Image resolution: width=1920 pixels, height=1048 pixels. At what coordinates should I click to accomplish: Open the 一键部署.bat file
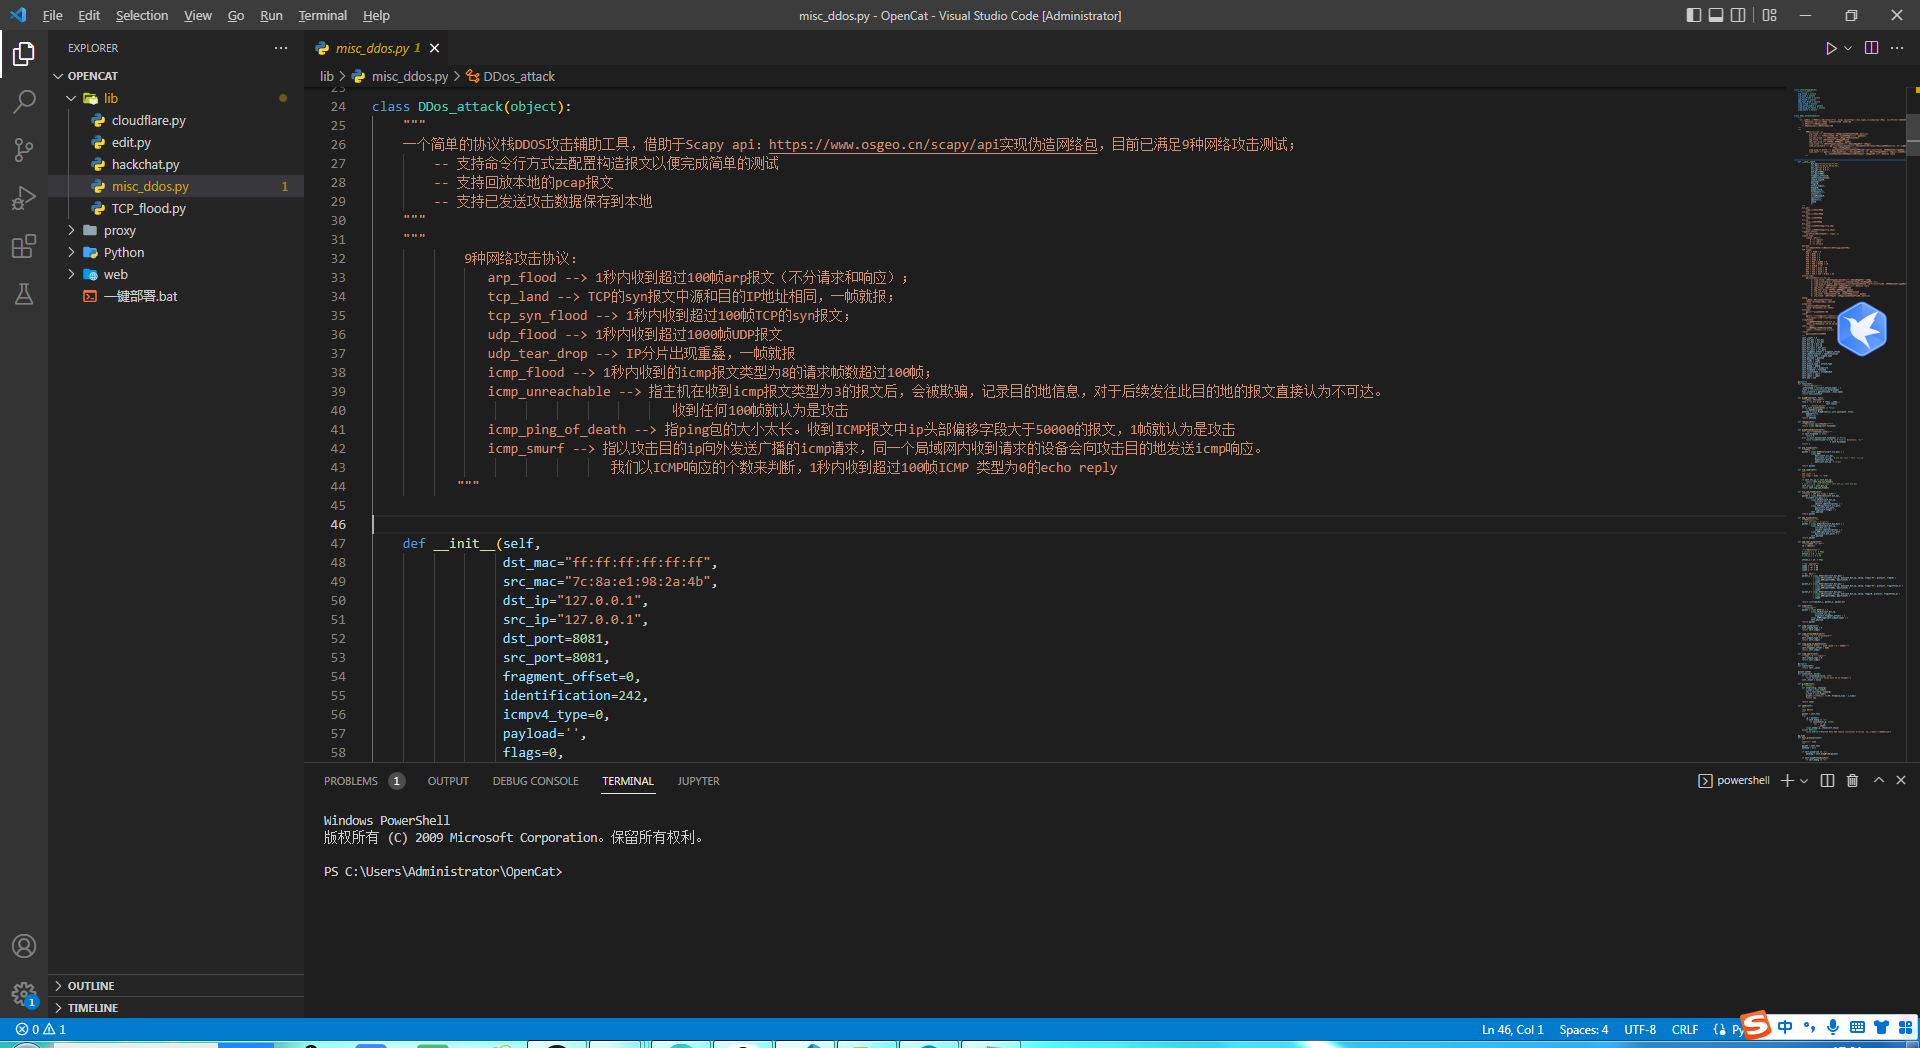pos(176,296)
